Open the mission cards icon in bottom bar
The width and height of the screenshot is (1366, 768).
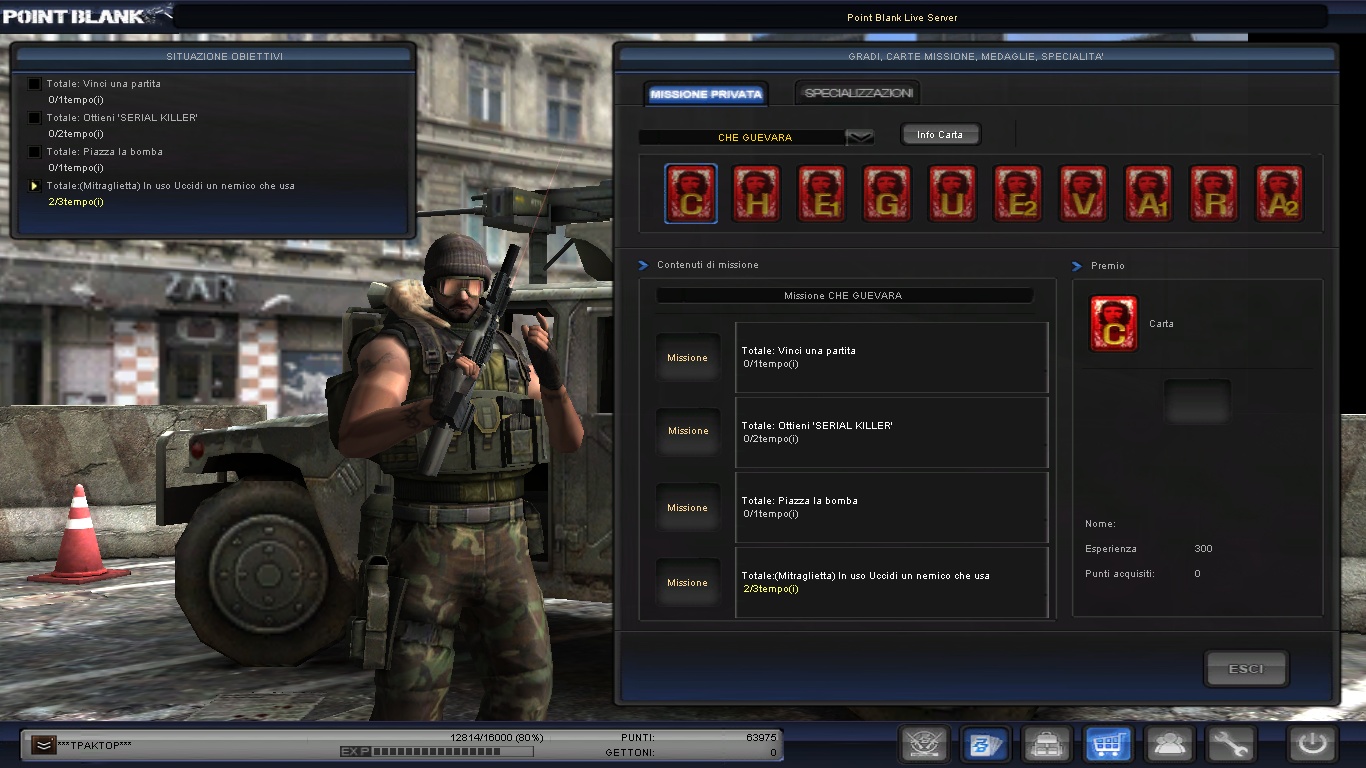coord(985,745)
